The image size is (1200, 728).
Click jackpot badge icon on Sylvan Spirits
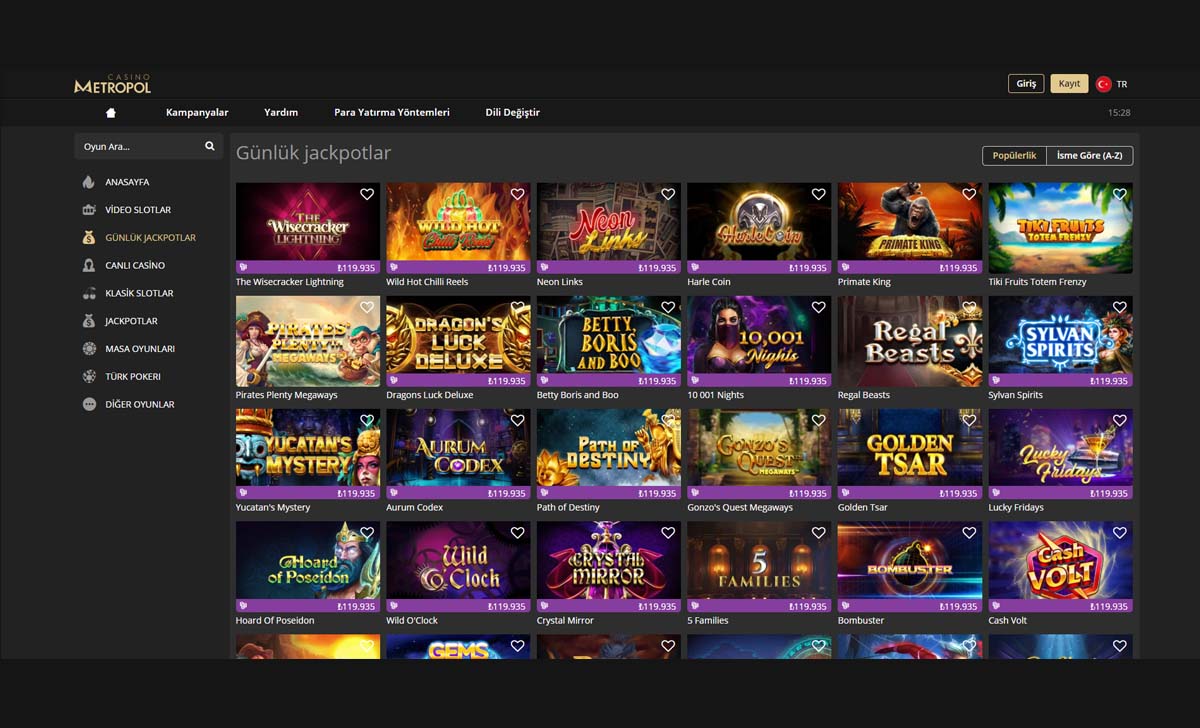[995, 381]
